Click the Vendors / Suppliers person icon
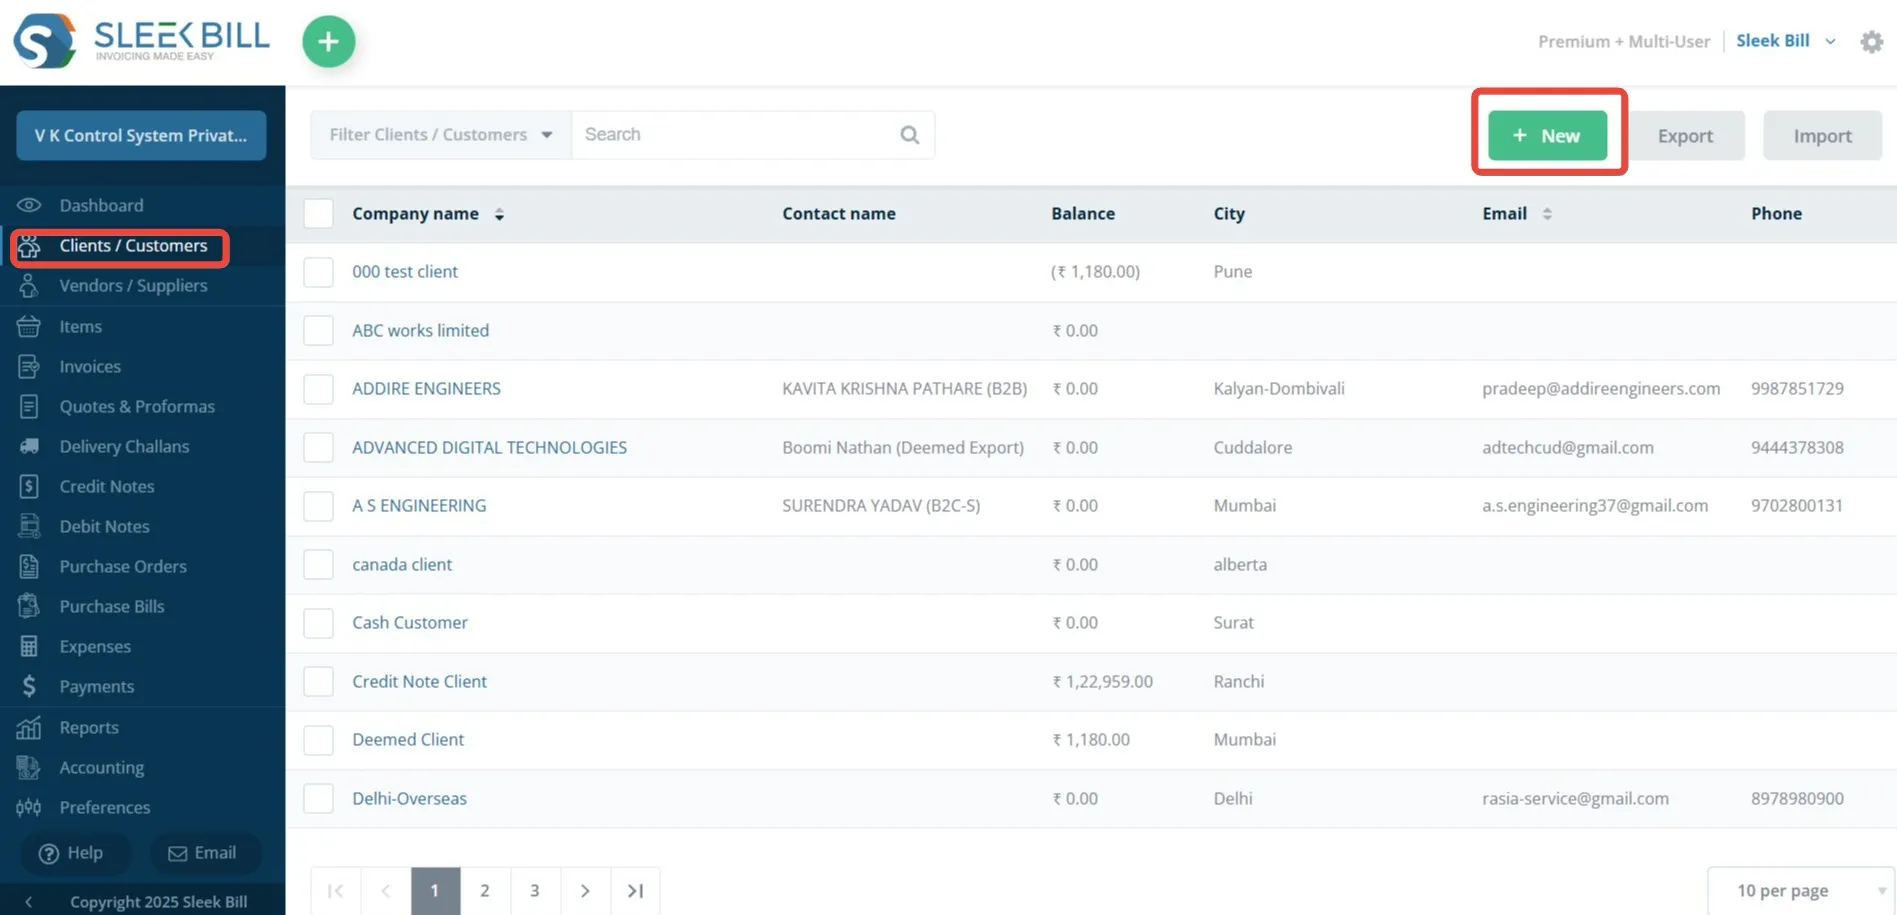This screenshot has height=915, width=1897. [29, 286]
